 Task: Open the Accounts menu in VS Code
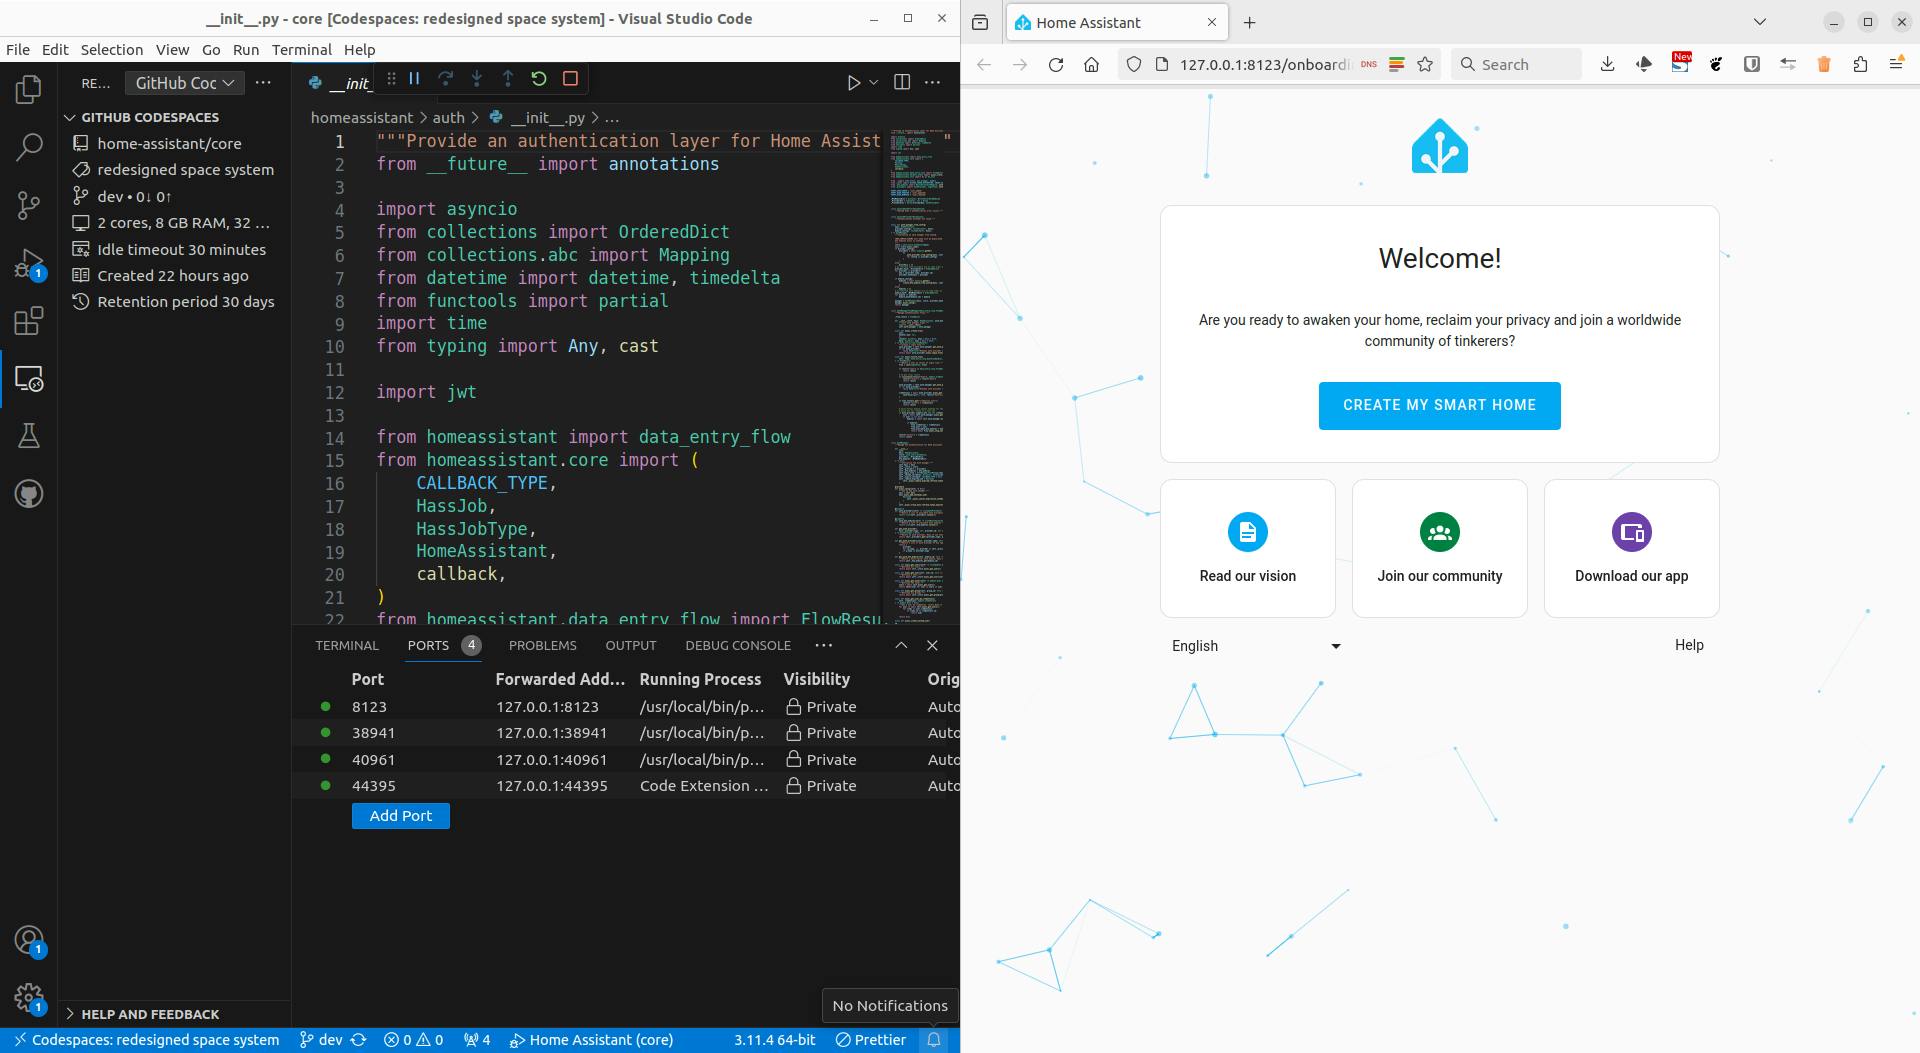[x=29, y=940]
